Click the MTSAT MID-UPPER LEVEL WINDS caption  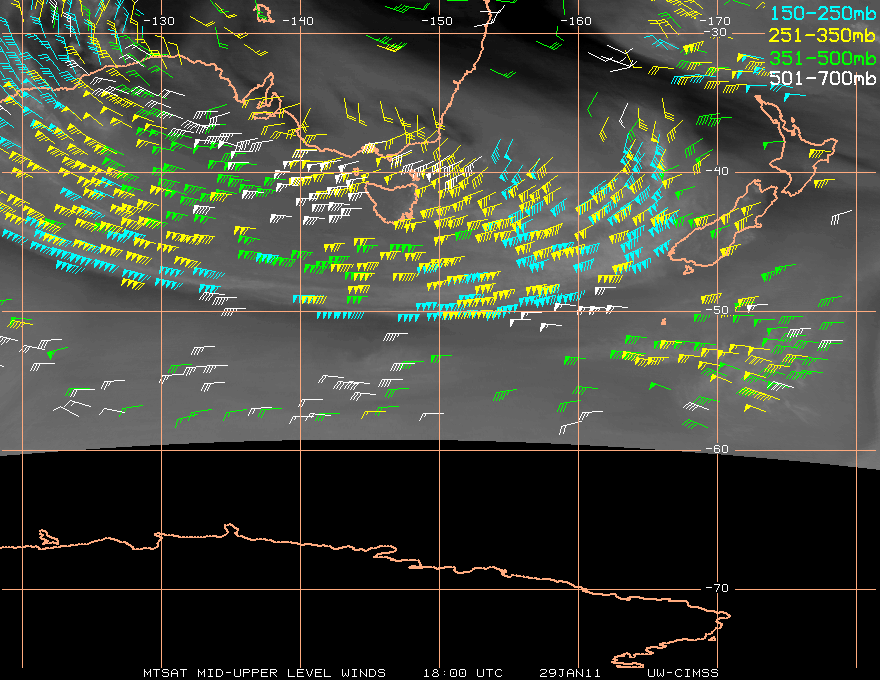264,673
